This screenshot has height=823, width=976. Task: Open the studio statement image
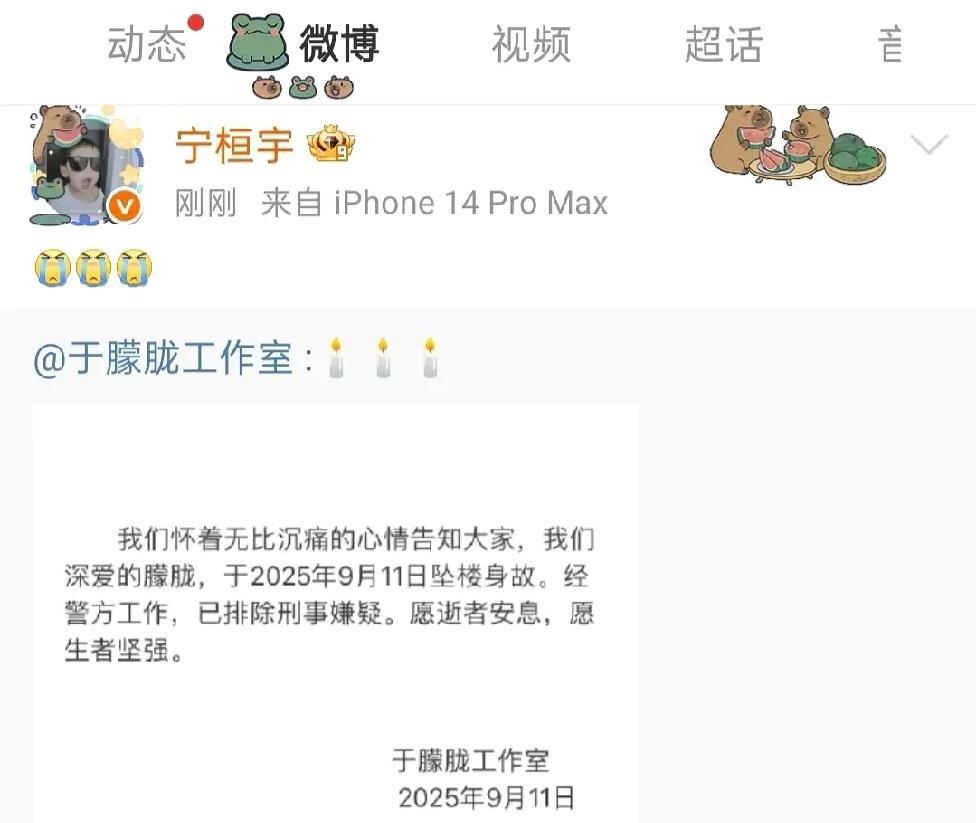tap(335, 613)
